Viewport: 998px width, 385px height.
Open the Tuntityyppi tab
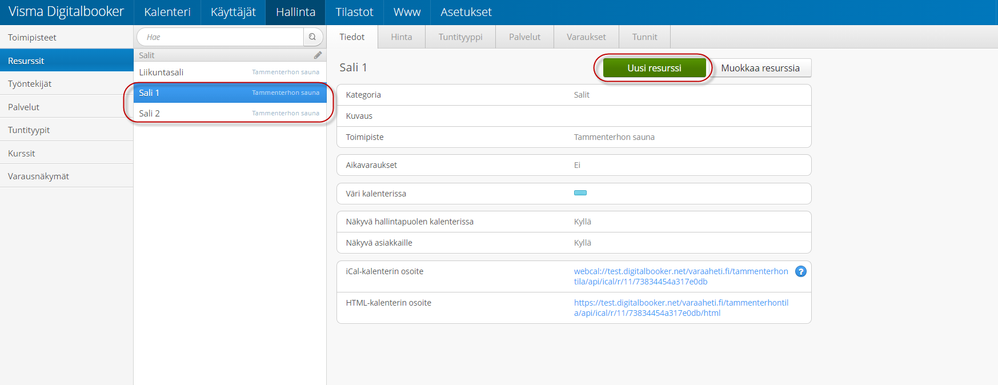point(460,37)
